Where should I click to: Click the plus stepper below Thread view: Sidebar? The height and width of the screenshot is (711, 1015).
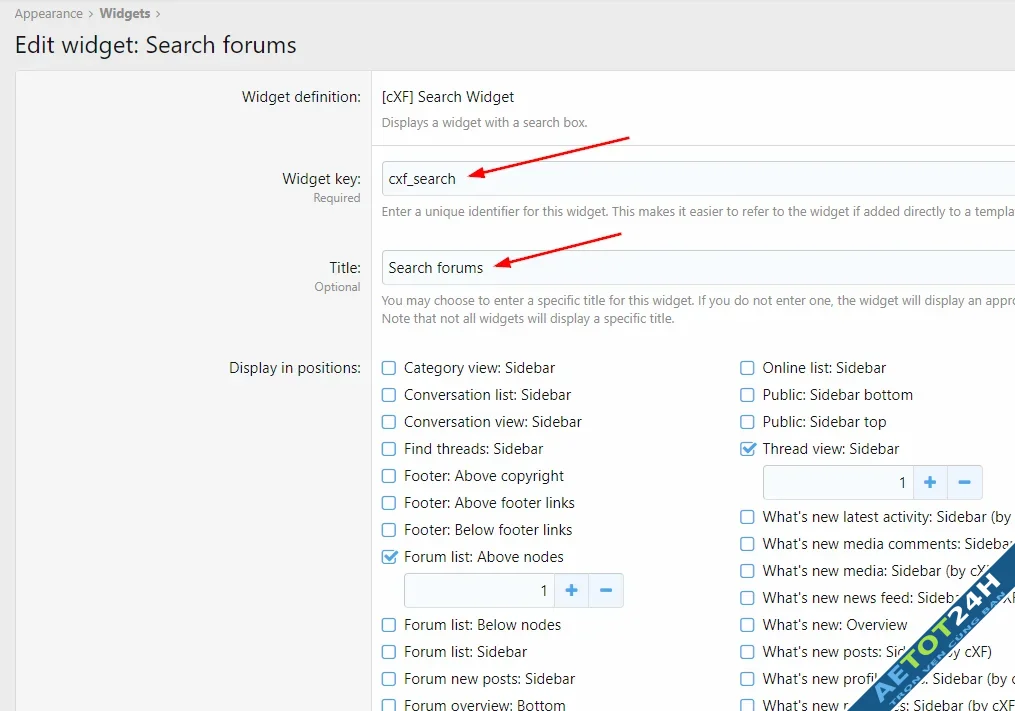[930, 482]
